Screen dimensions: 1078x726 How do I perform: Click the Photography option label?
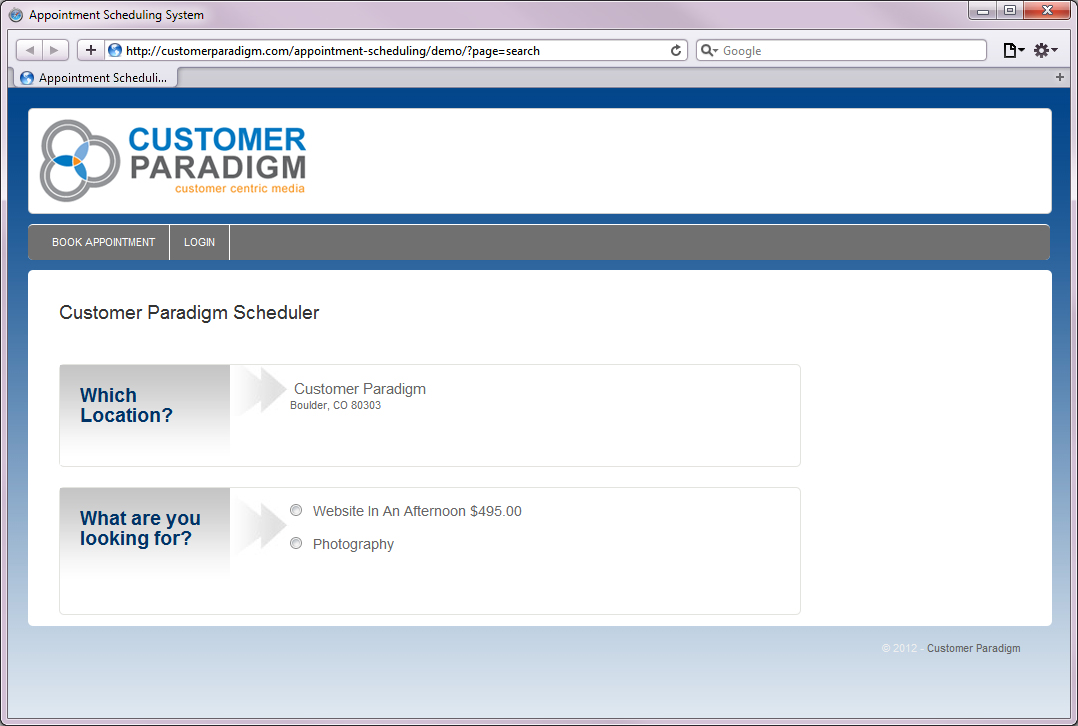tap(353, 544)
